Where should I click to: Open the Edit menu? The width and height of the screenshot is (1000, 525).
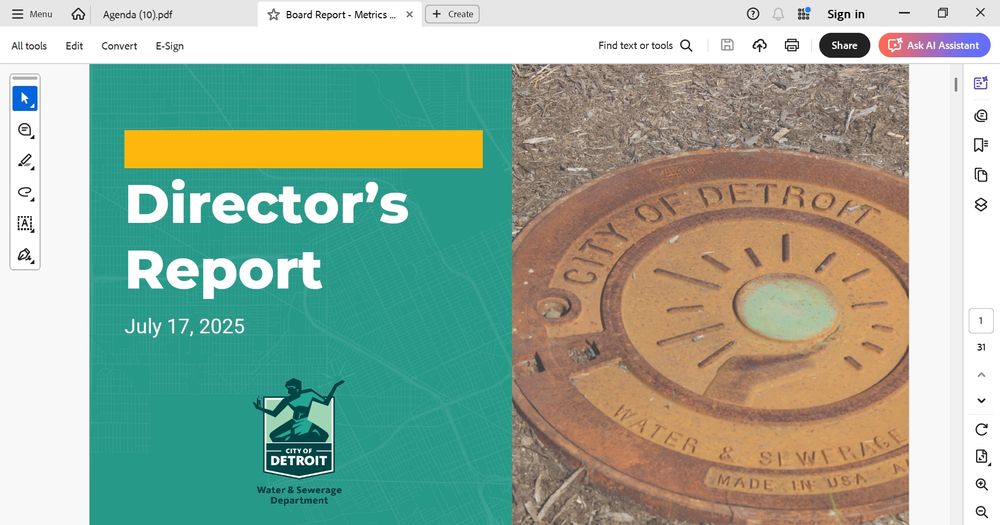coord(74,46)
